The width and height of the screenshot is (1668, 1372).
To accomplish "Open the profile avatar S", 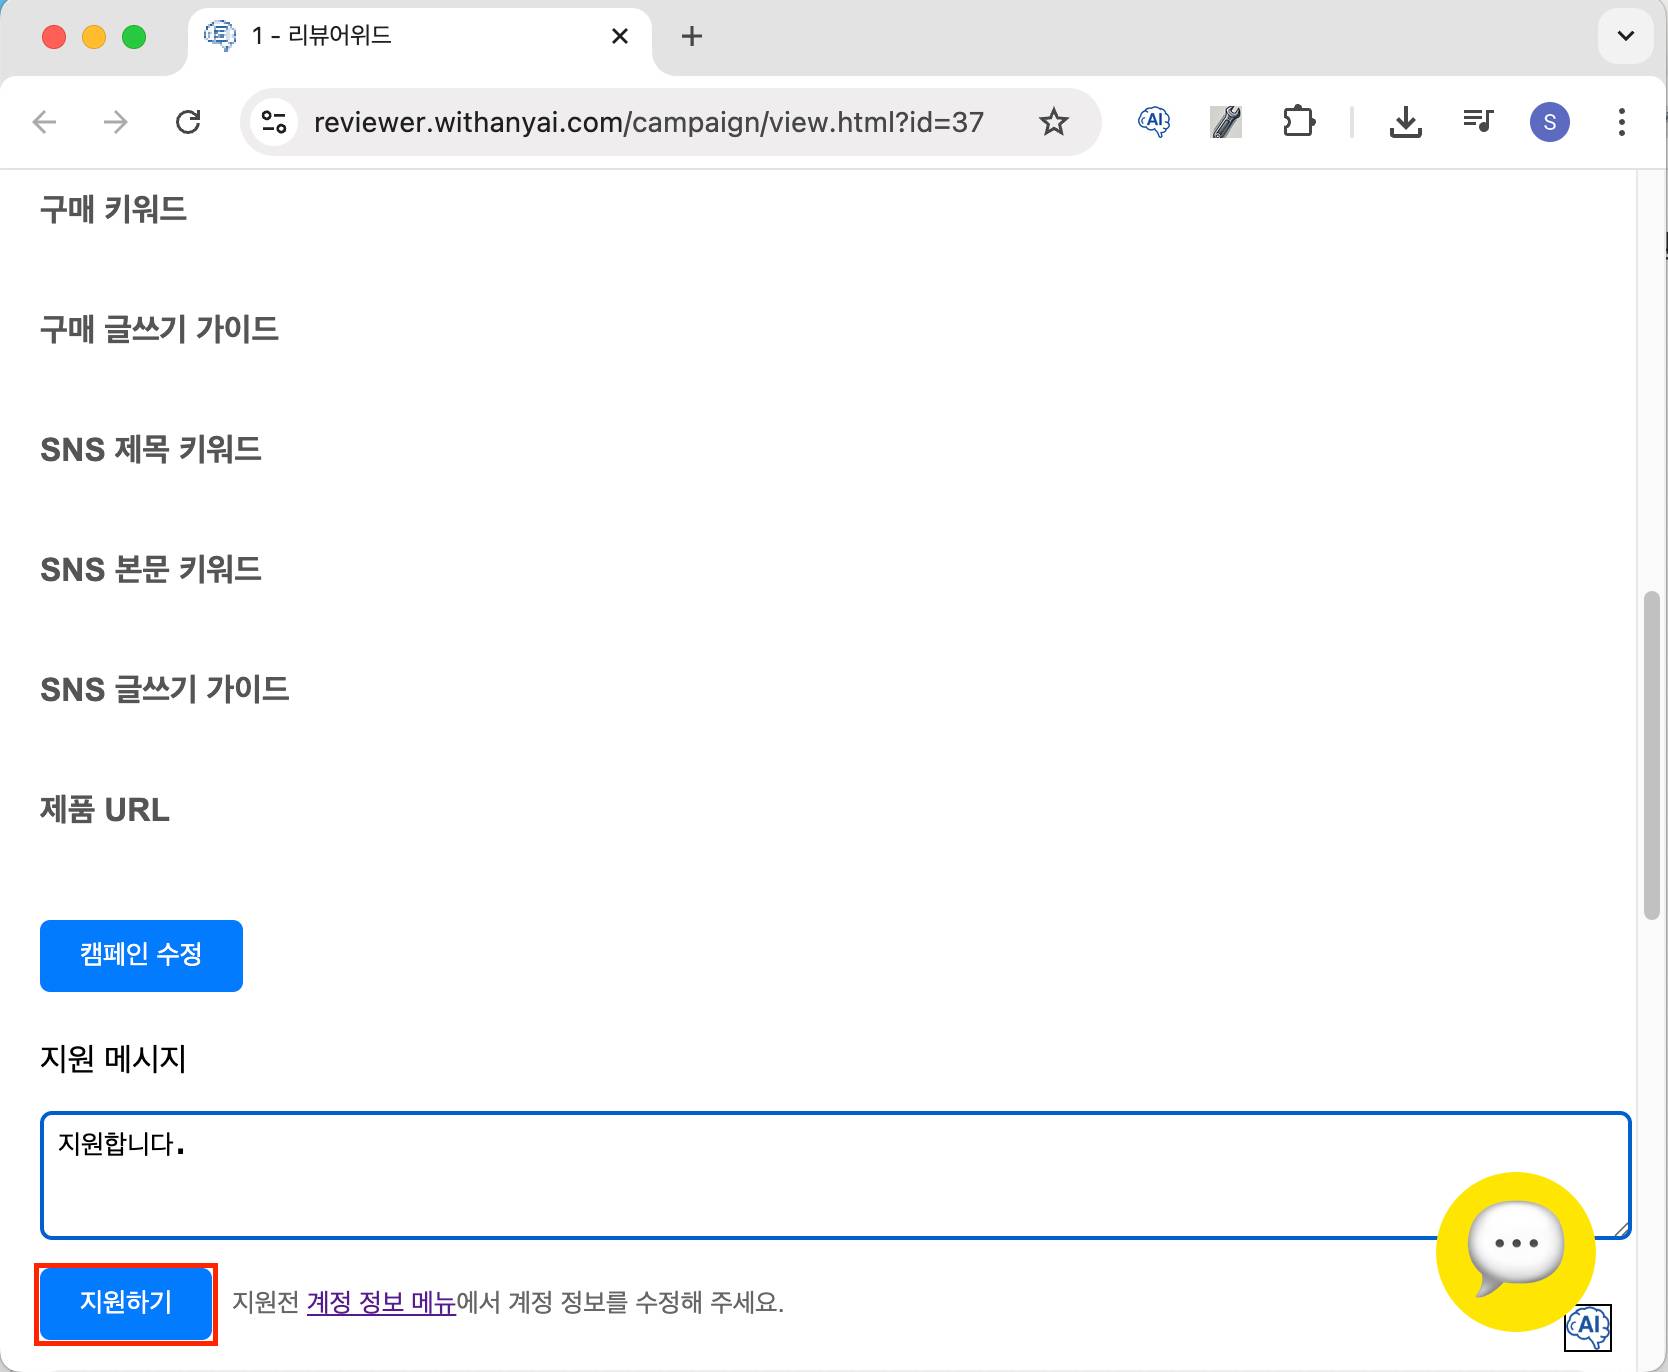I will click(x=1549, y=122).
